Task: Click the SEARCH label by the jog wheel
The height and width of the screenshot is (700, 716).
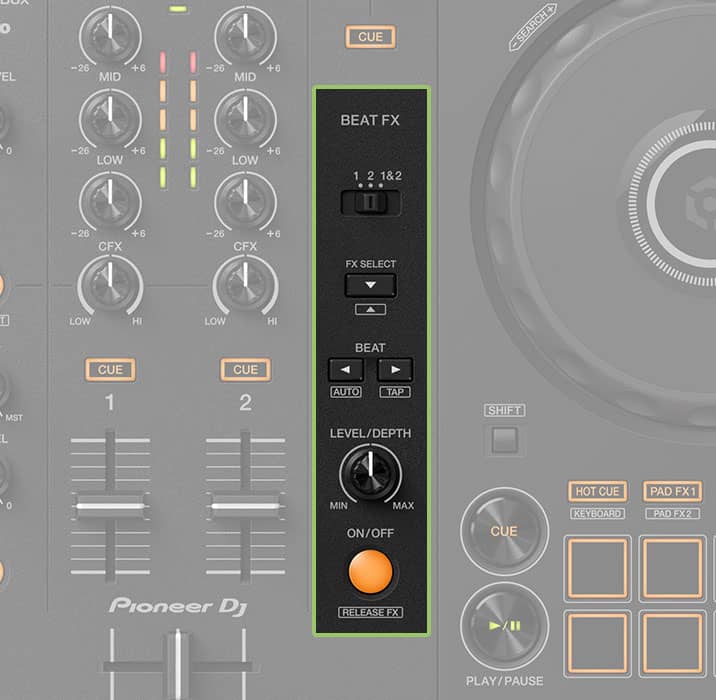Action: click(x=532, y=27)
